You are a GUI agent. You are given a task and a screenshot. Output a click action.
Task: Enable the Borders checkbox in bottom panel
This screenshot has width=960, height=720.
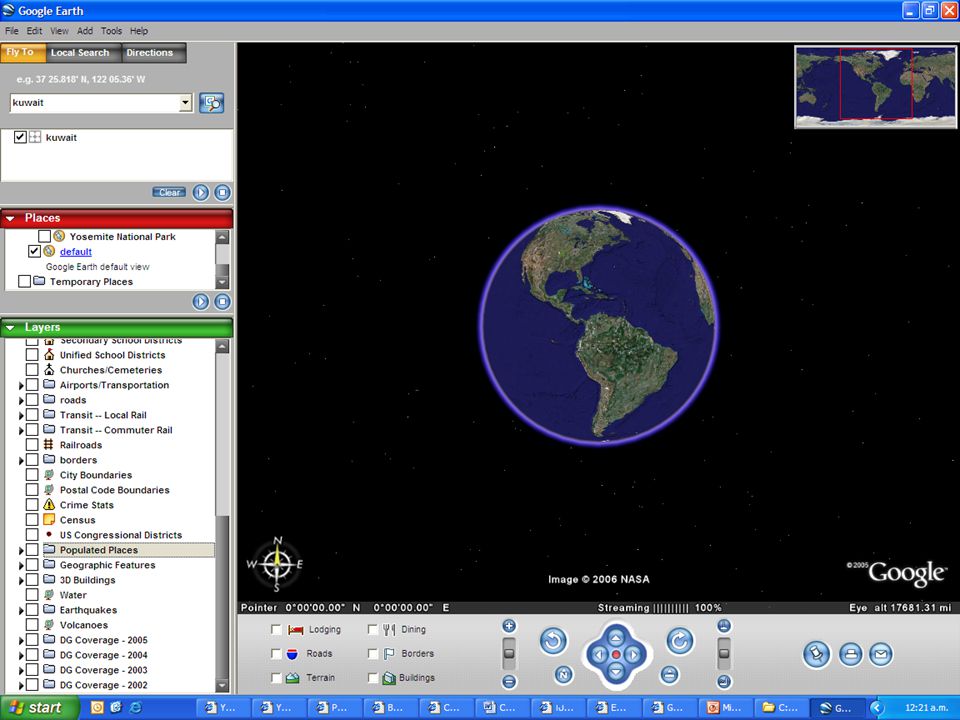[372, 654]
